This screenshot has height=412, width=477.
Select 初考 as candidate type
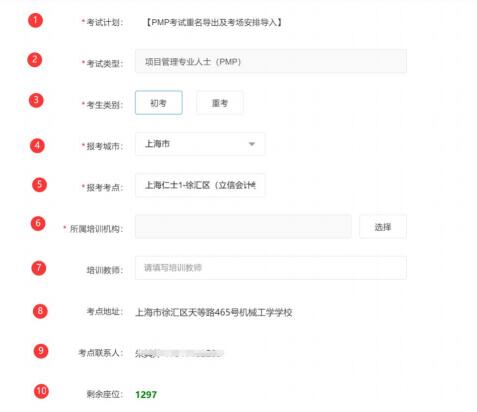(159, 103)
